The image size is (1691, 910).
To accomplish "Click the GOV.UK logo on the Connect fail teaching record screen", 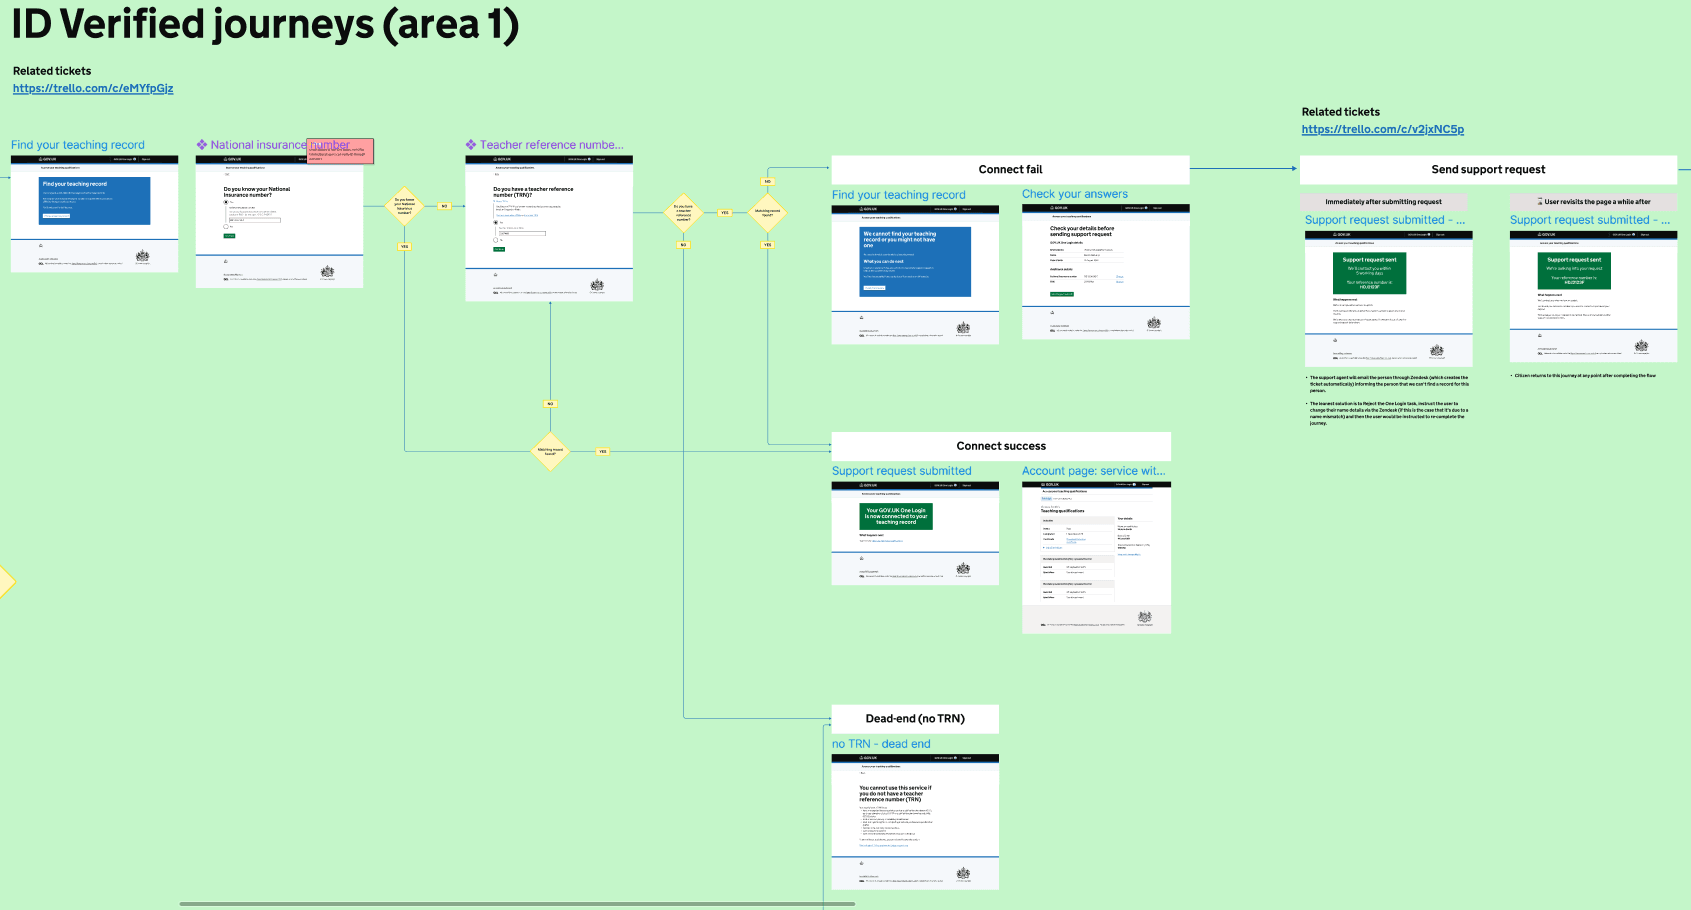I will coord(868,208).
